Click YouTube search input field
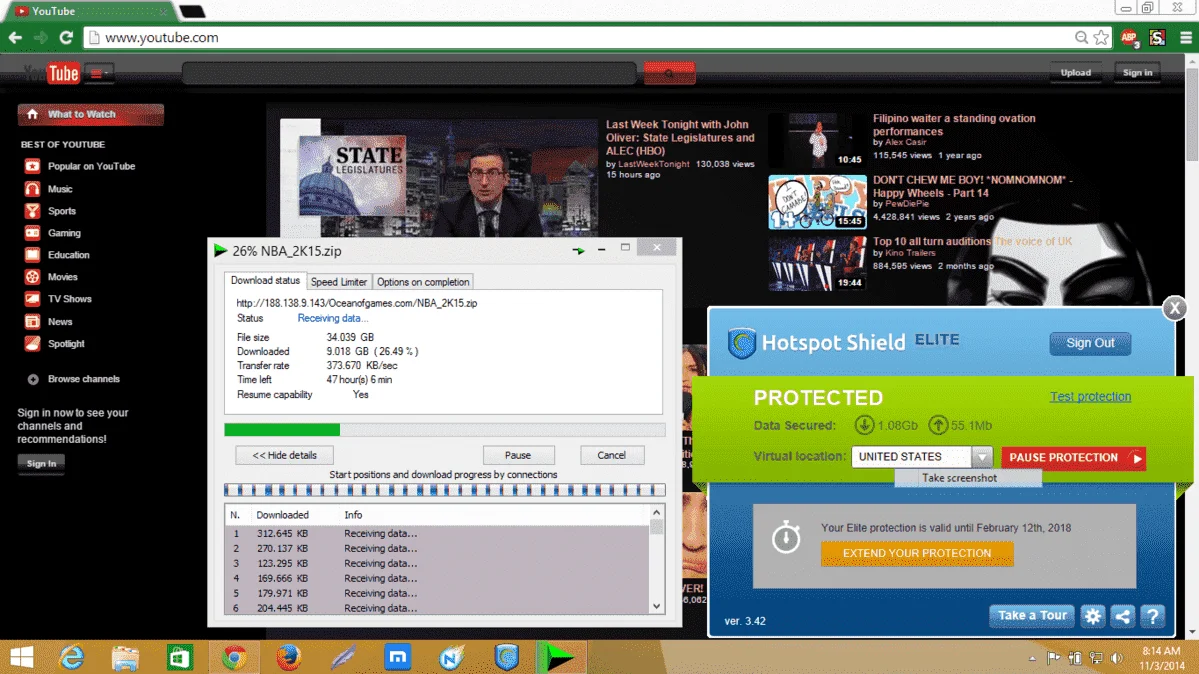The image size is (1199, 674). tap(409, 73)
